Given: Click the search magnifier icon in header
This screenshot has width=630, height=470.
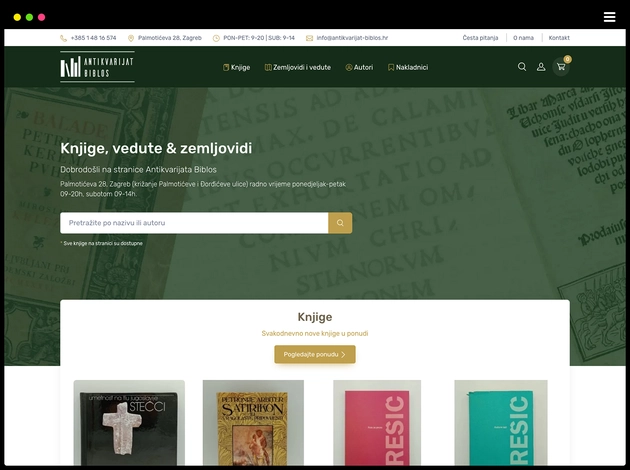Looking at the screenshot, I should tap(521, 67).
